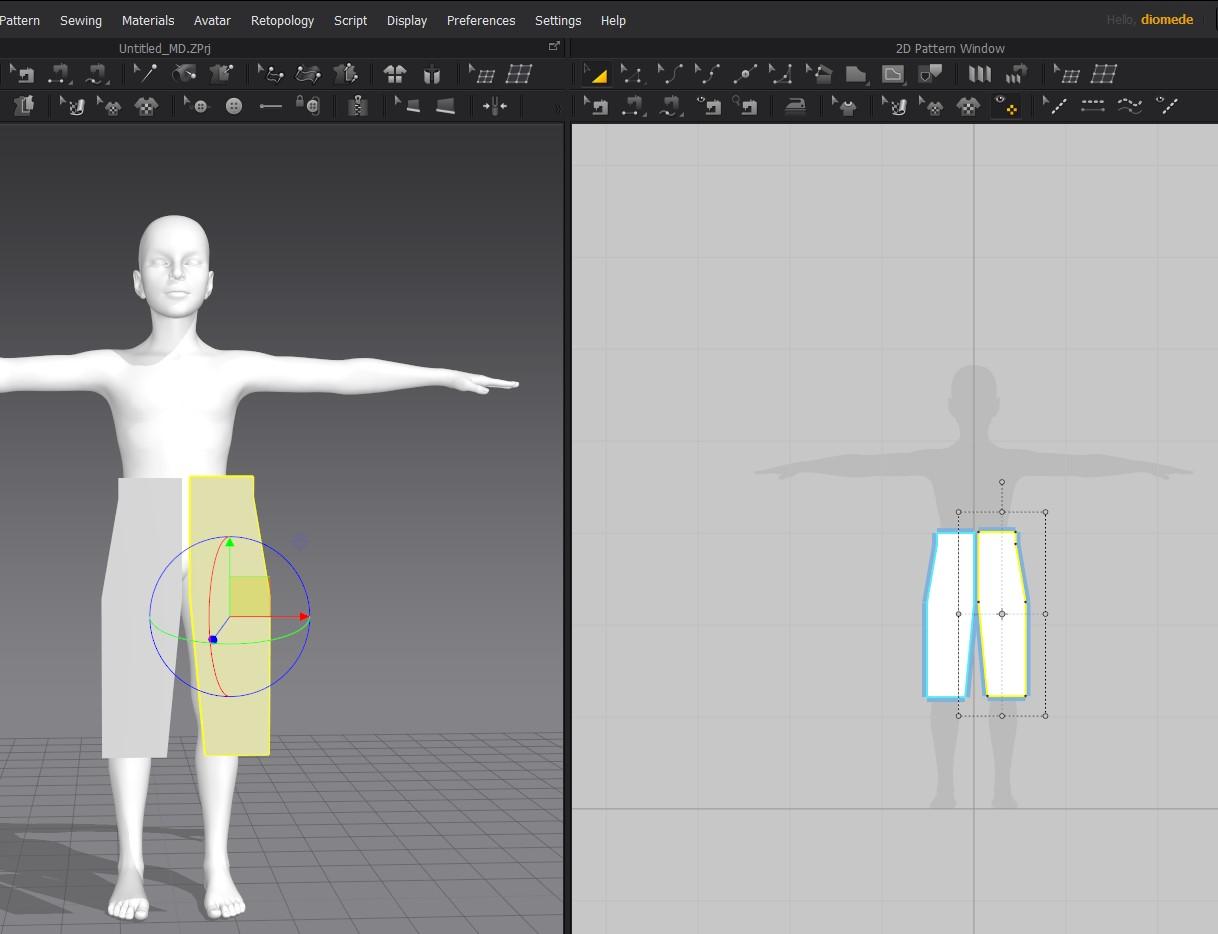
Task: Click the diomede username link
Action: point(1166,20)
